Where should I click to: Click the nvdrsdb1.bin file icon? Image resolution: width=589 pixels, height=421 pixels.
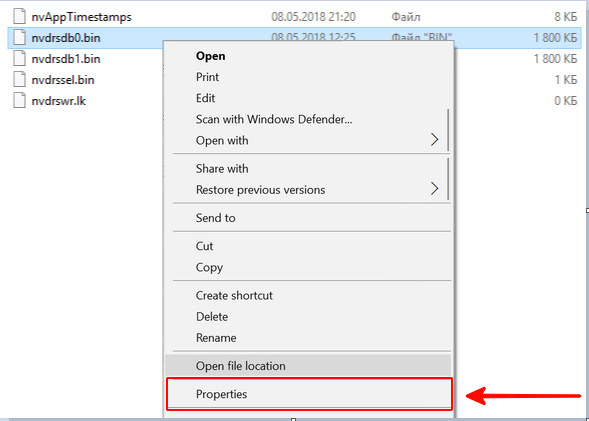coord(20,59)
